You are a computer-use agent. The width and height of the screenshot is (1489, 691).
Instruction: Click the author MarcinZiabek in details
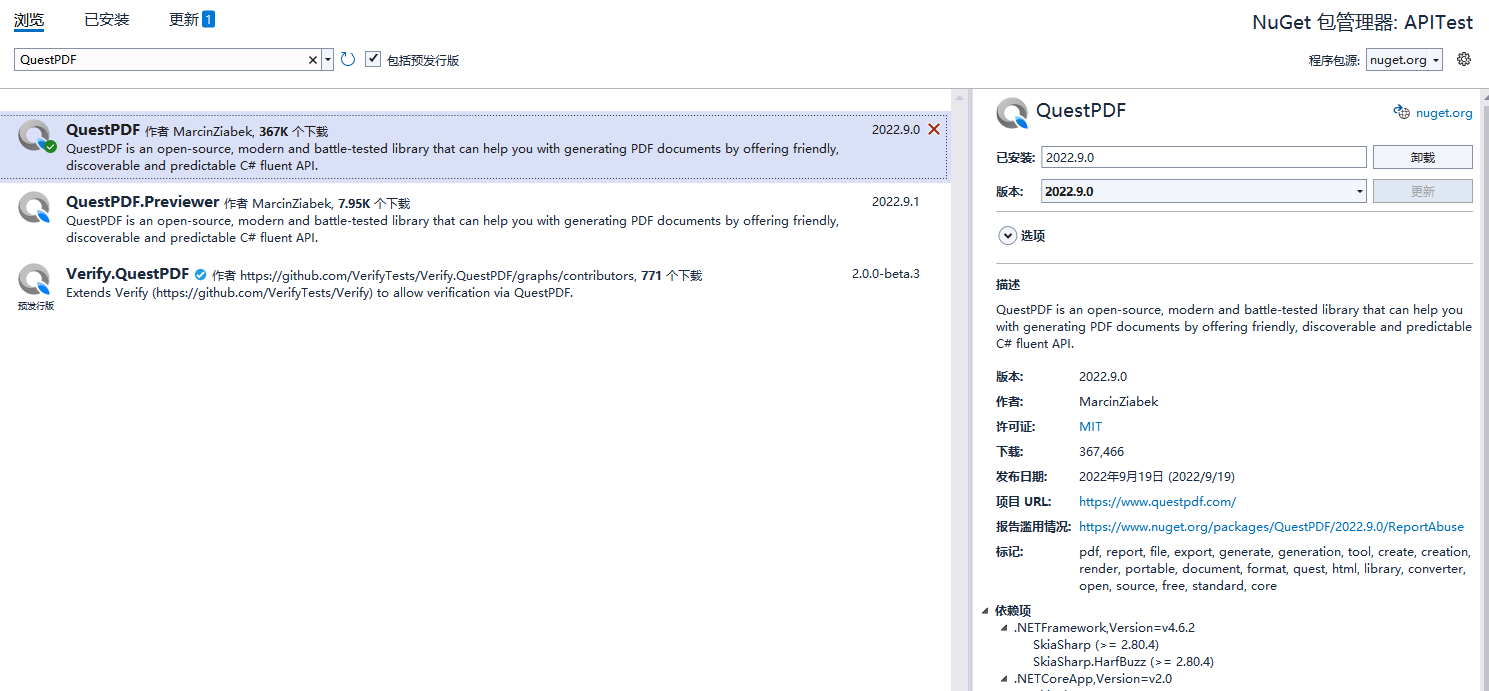1118,402
